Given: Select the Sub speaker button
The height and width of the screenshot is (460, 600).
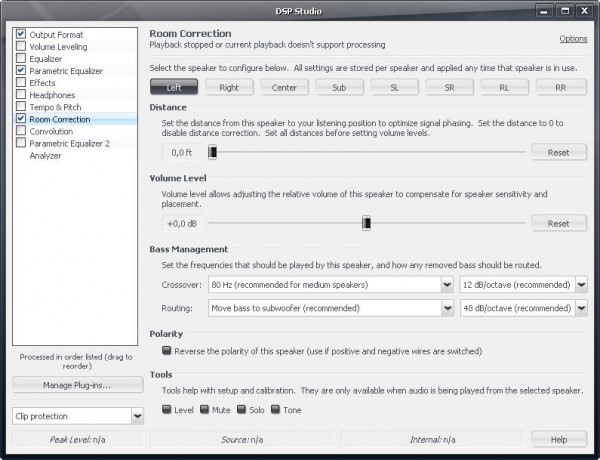Looking at the screenshot, I should click(339, 87).
